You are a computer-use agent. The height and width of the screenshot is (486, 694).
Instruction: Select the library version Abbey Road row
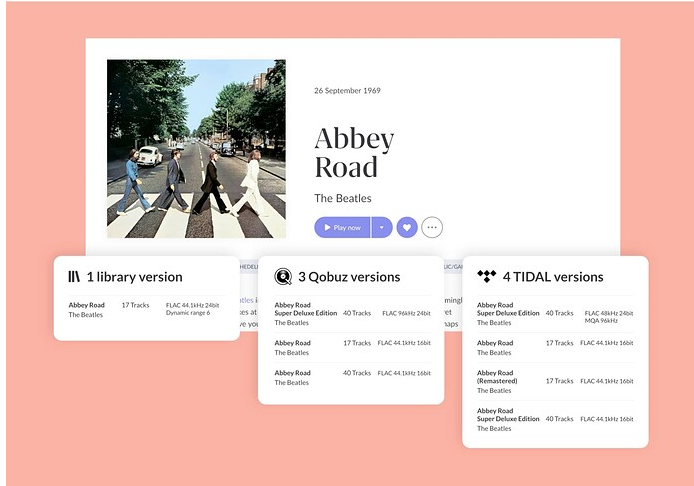(x=147, y=309)
